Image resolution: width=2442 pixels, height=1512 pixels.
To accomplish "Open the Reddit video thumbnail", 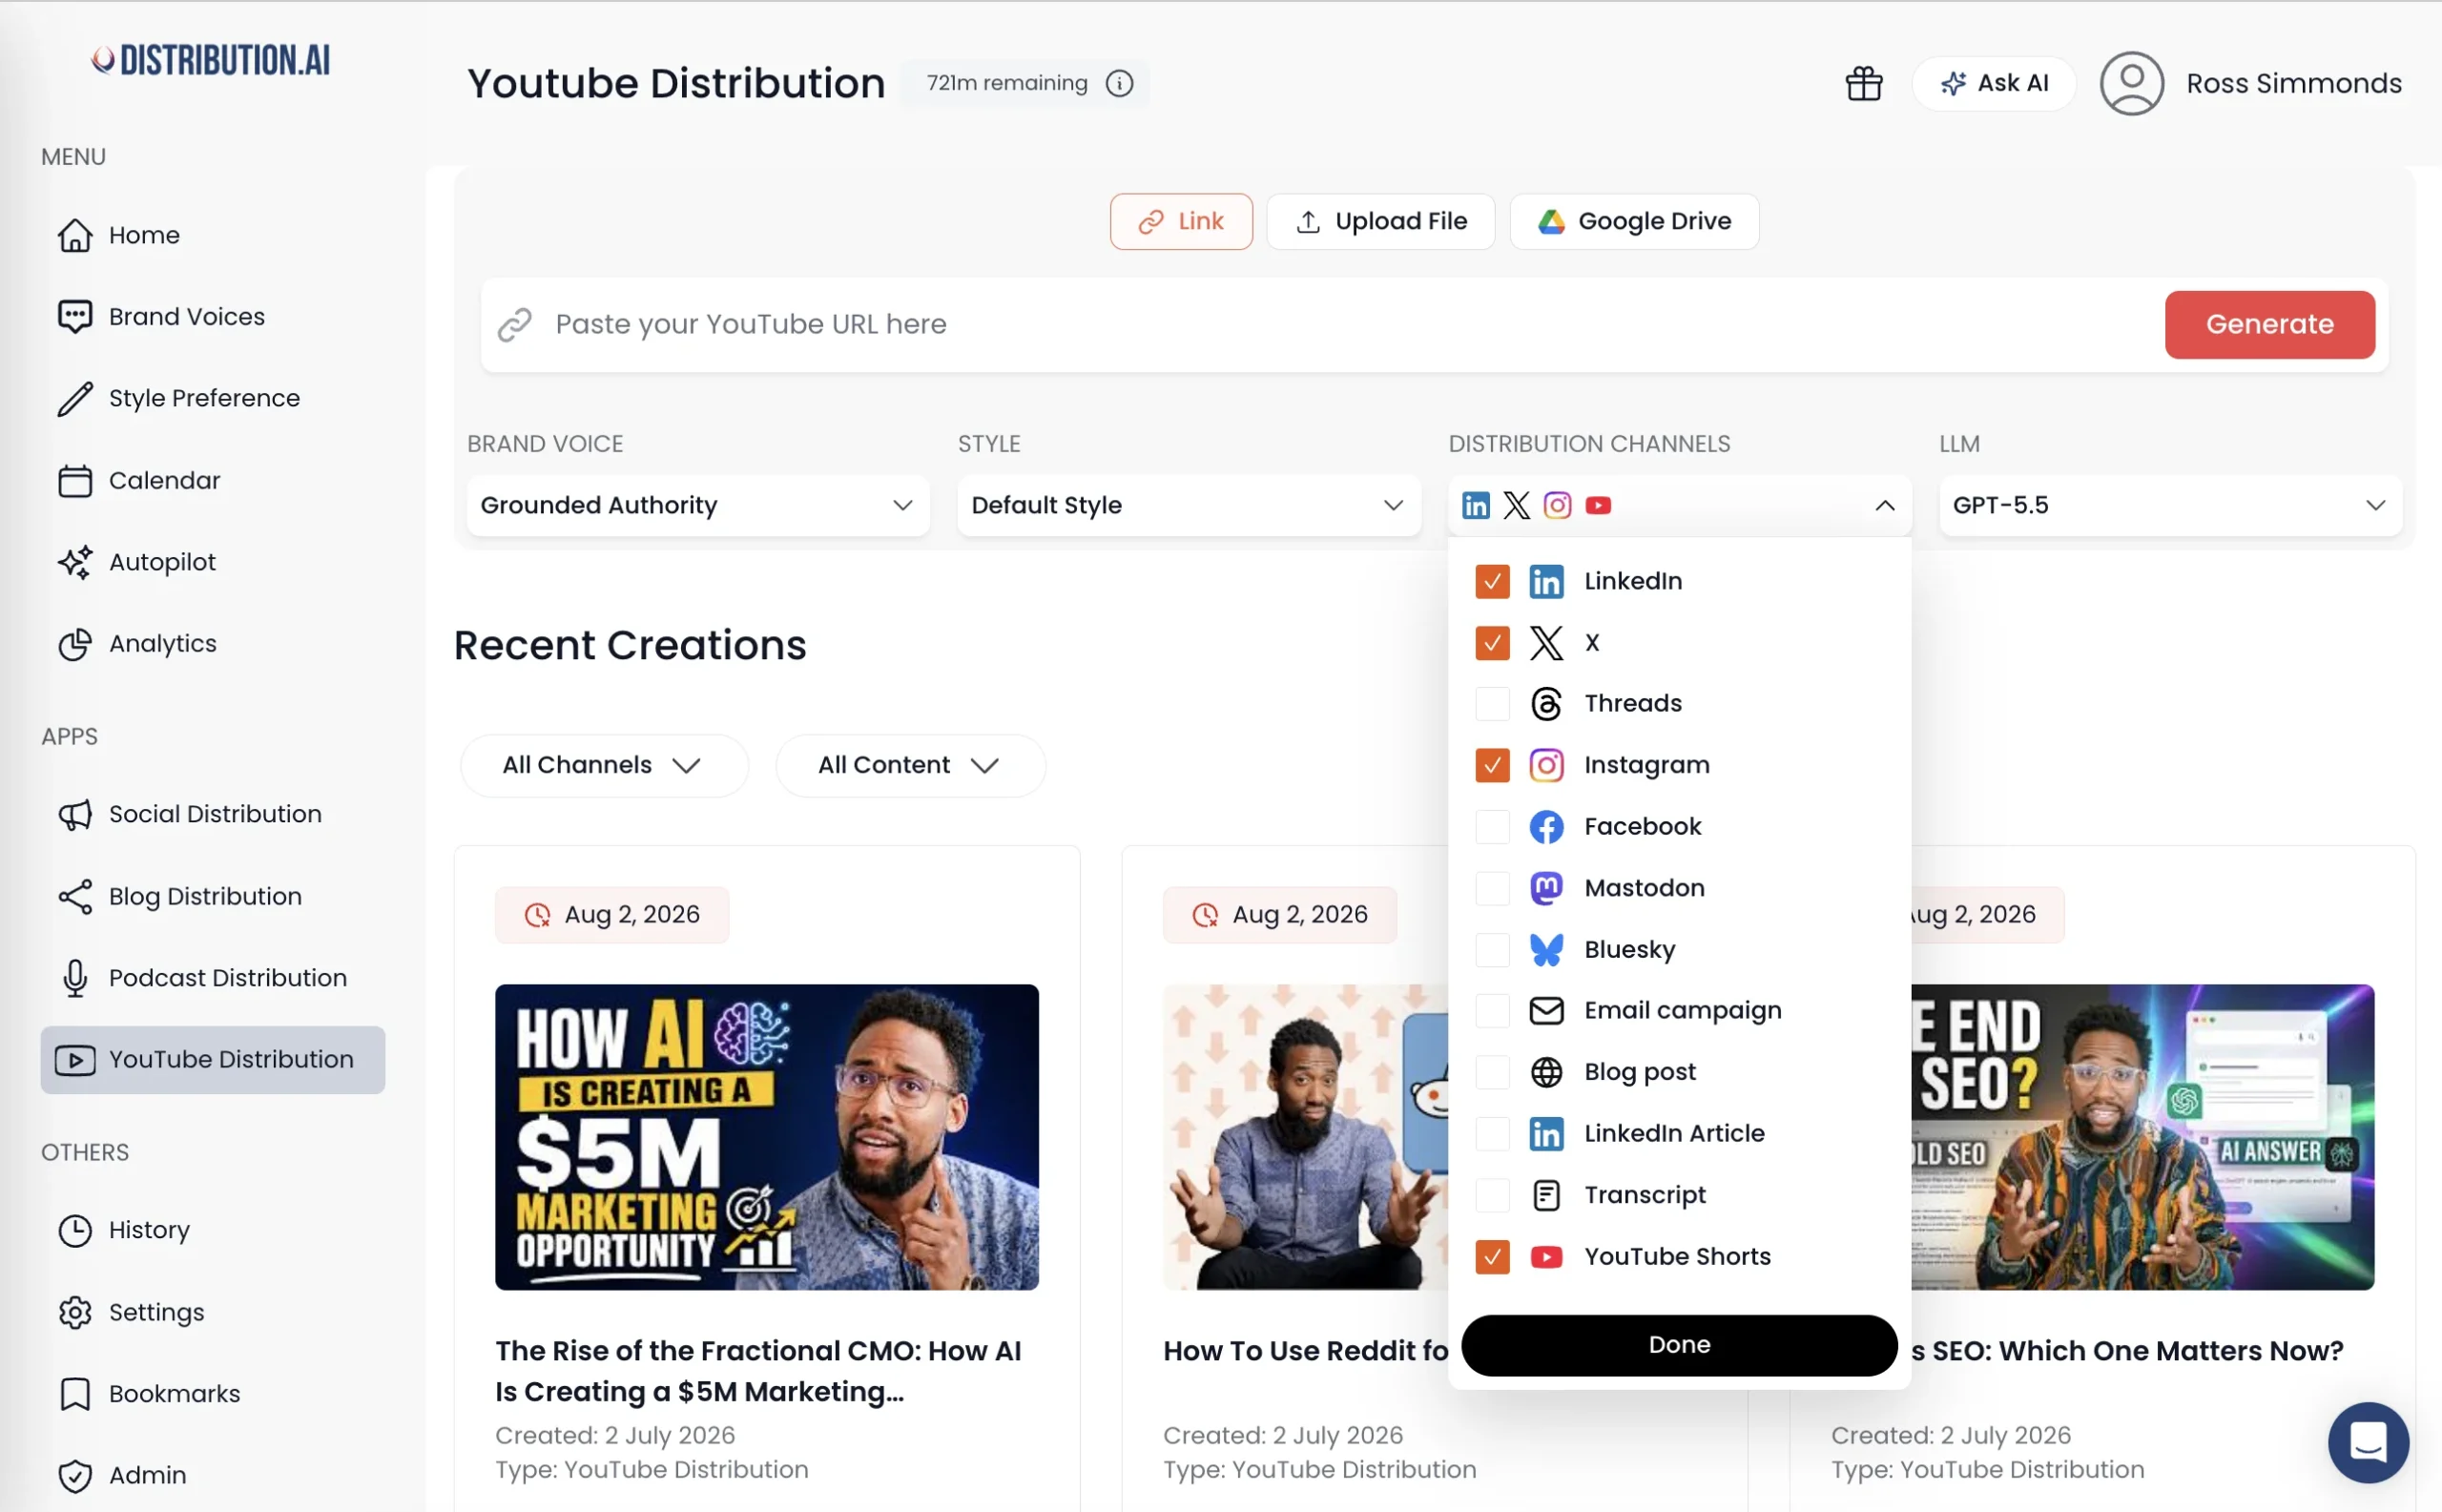I will pyautogui.click(x=1305, y=1137).
